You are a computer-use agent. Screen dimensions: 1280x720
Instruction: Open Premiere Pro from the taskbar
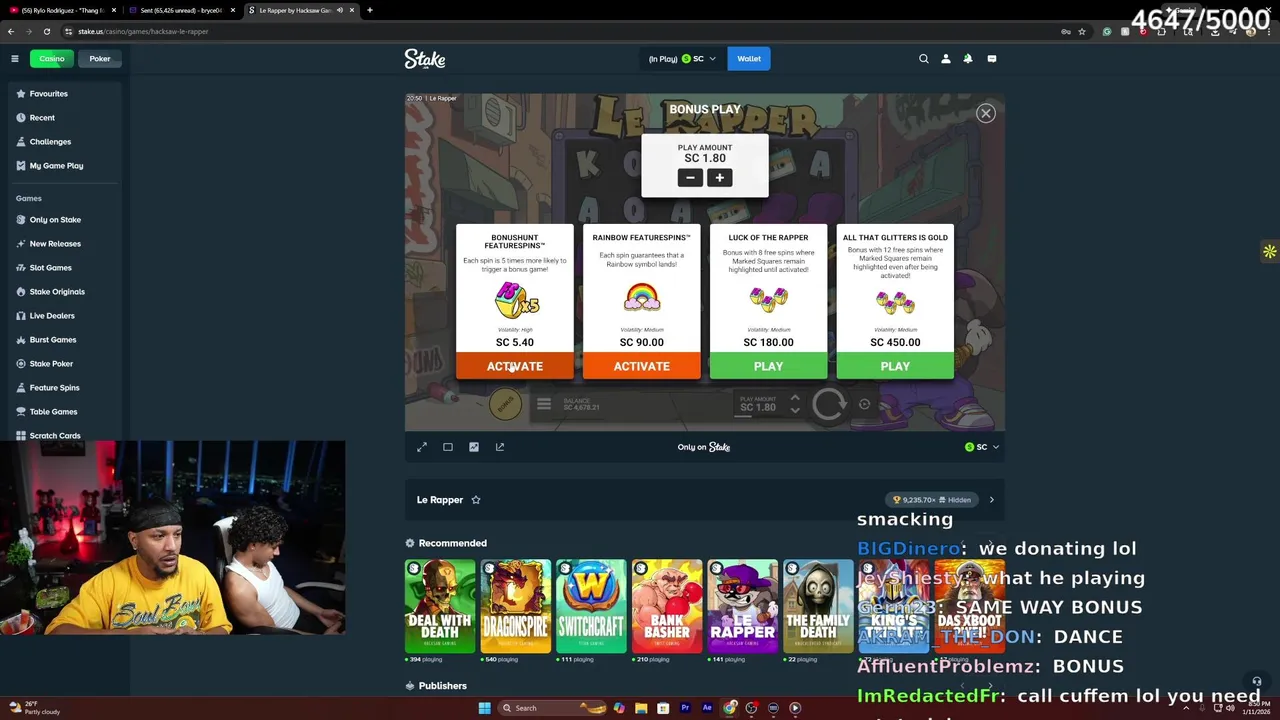(x=685, y=708)
